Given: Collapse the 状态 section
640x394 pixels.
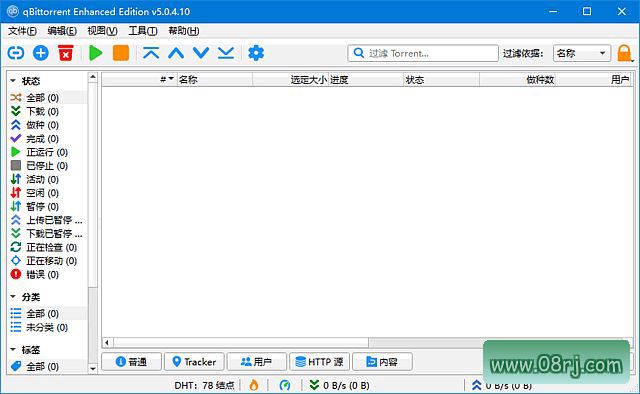Looking at the screenshot, I should (x=13, y=80).
